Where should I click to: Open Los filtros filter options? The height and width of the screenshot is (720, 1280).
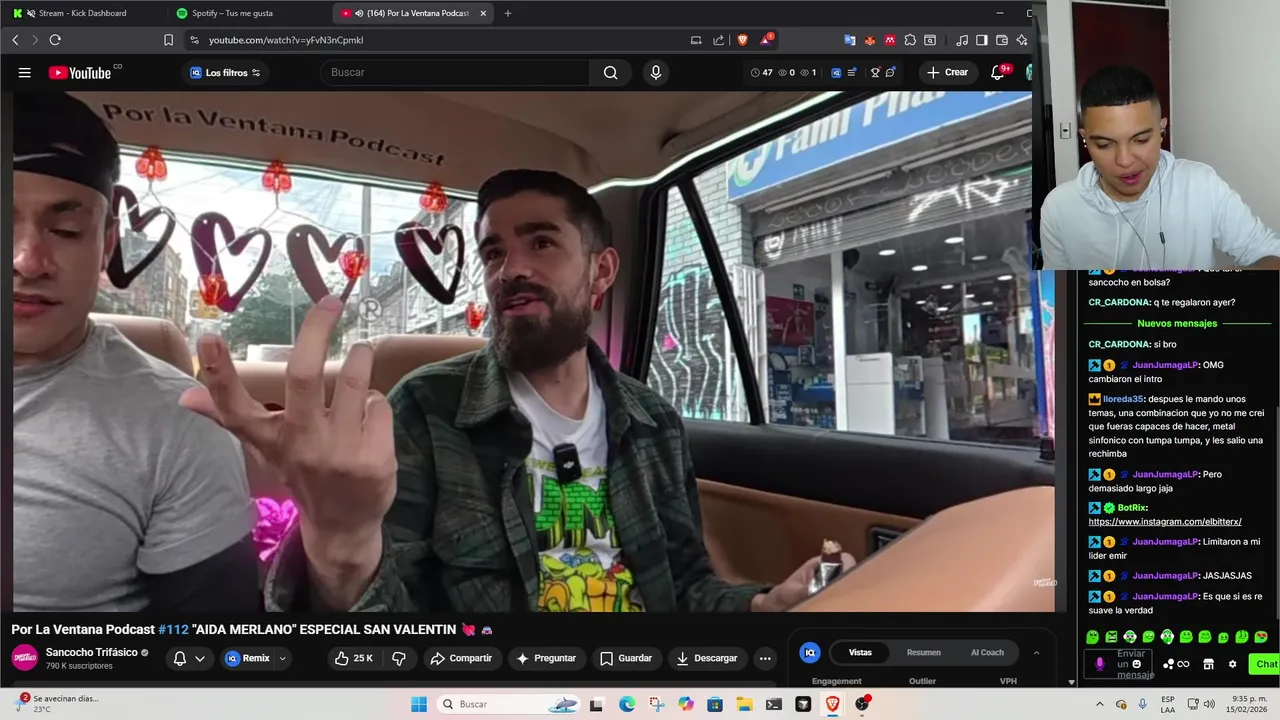pyautogui.click(x=225, y=72)
